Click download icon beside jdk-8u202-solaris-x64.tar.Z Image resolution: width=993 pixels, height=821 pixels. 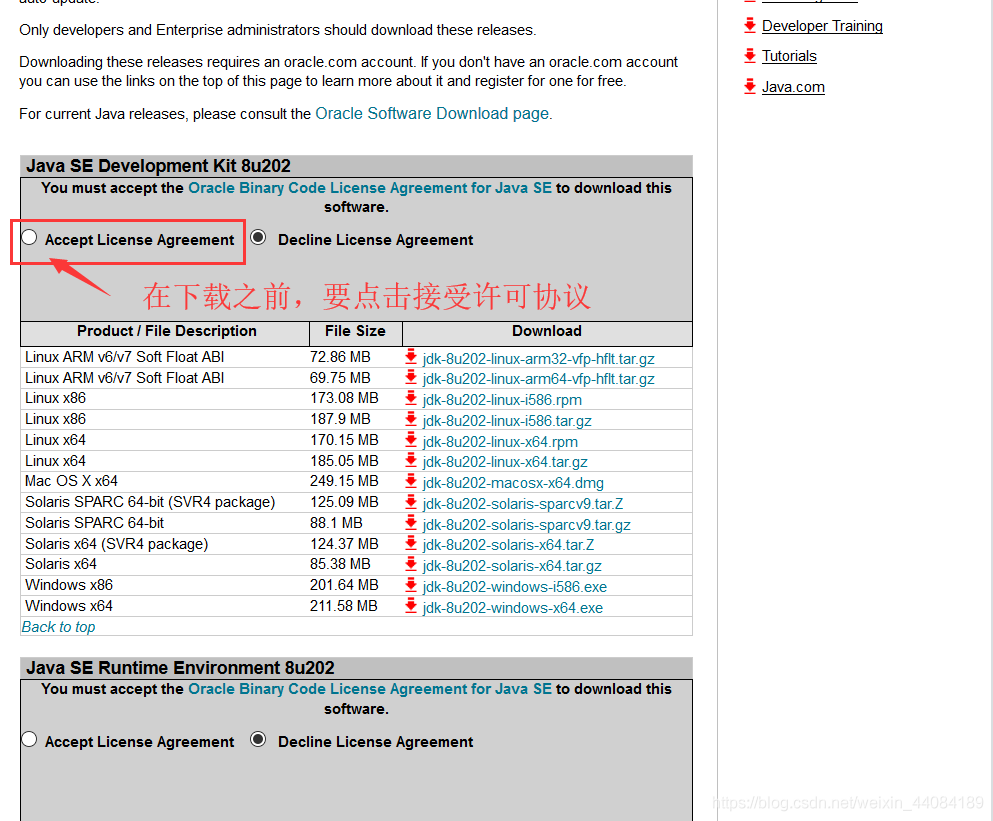click(x=411, y=544)
